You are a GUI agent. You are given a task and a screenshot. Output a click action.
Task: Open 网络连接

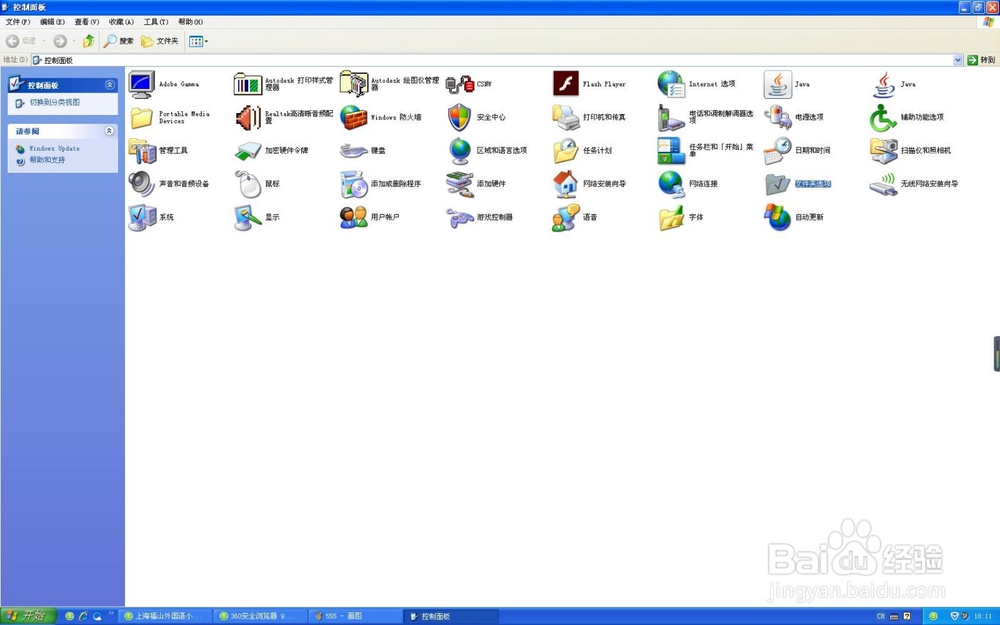[x=688, y=184]
